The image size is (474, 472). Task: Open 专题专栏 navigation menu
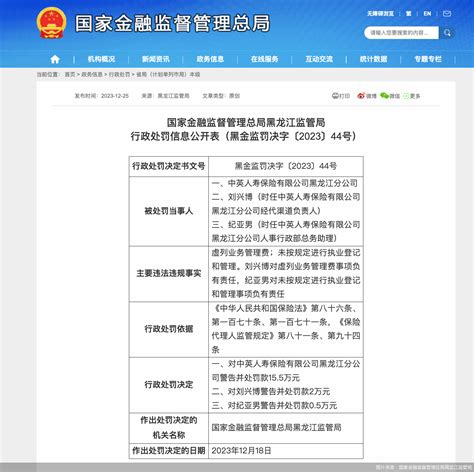tap(428, 59)
